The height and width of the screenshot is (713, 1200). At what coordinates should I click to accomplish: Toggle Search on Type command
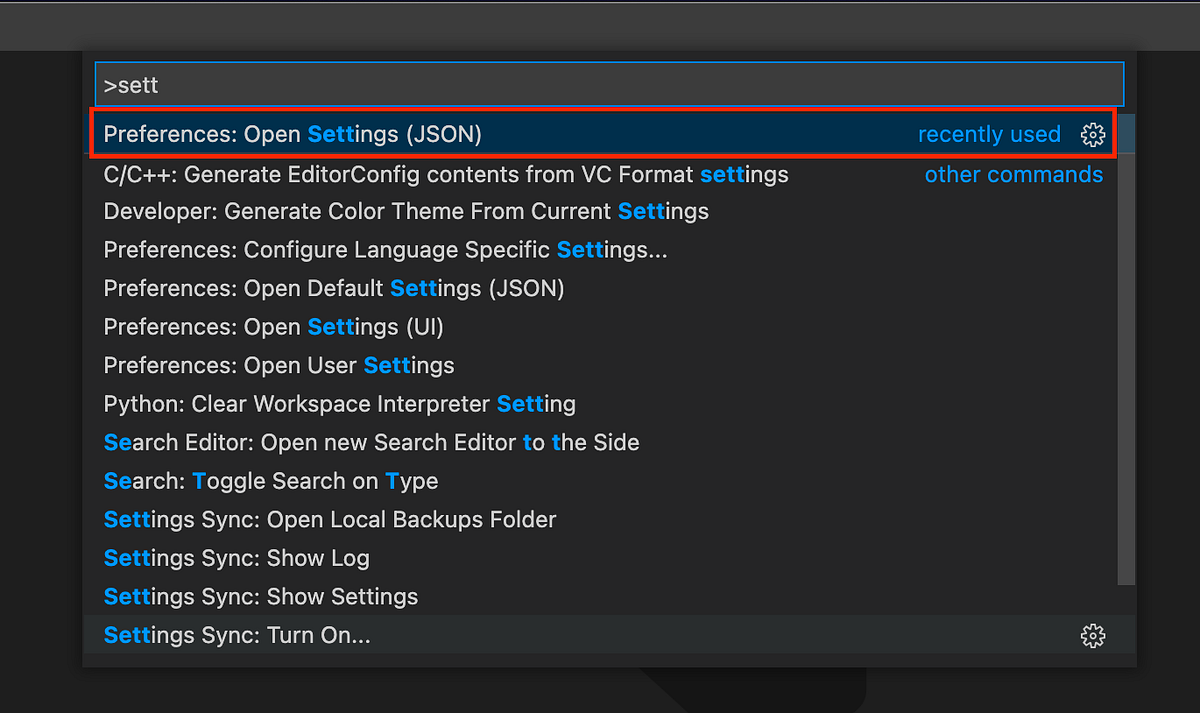click(x=602, y=481)
